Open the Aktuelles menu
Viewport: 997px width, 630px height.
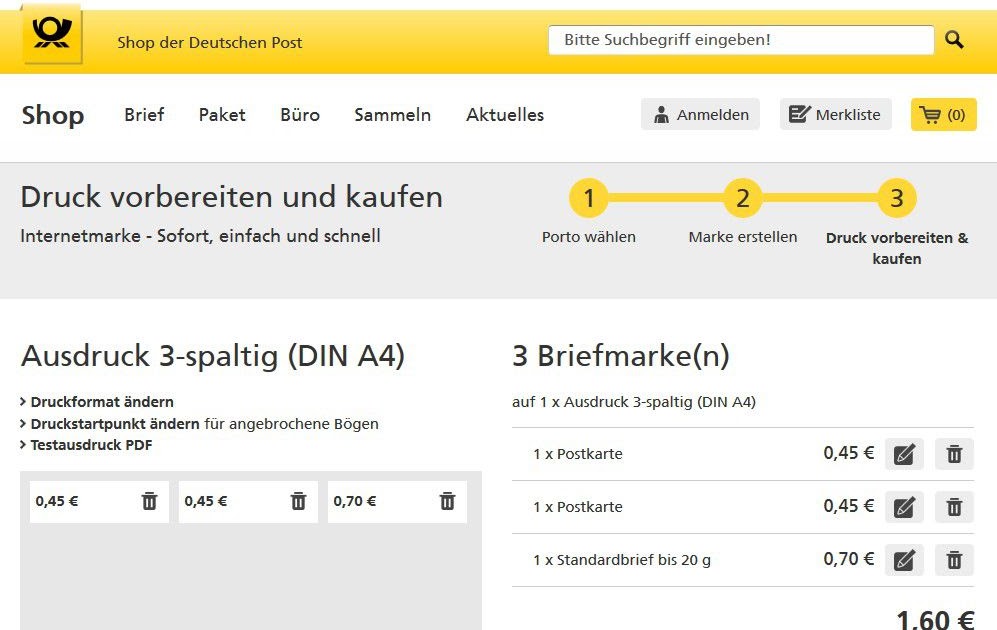(505, 114)
